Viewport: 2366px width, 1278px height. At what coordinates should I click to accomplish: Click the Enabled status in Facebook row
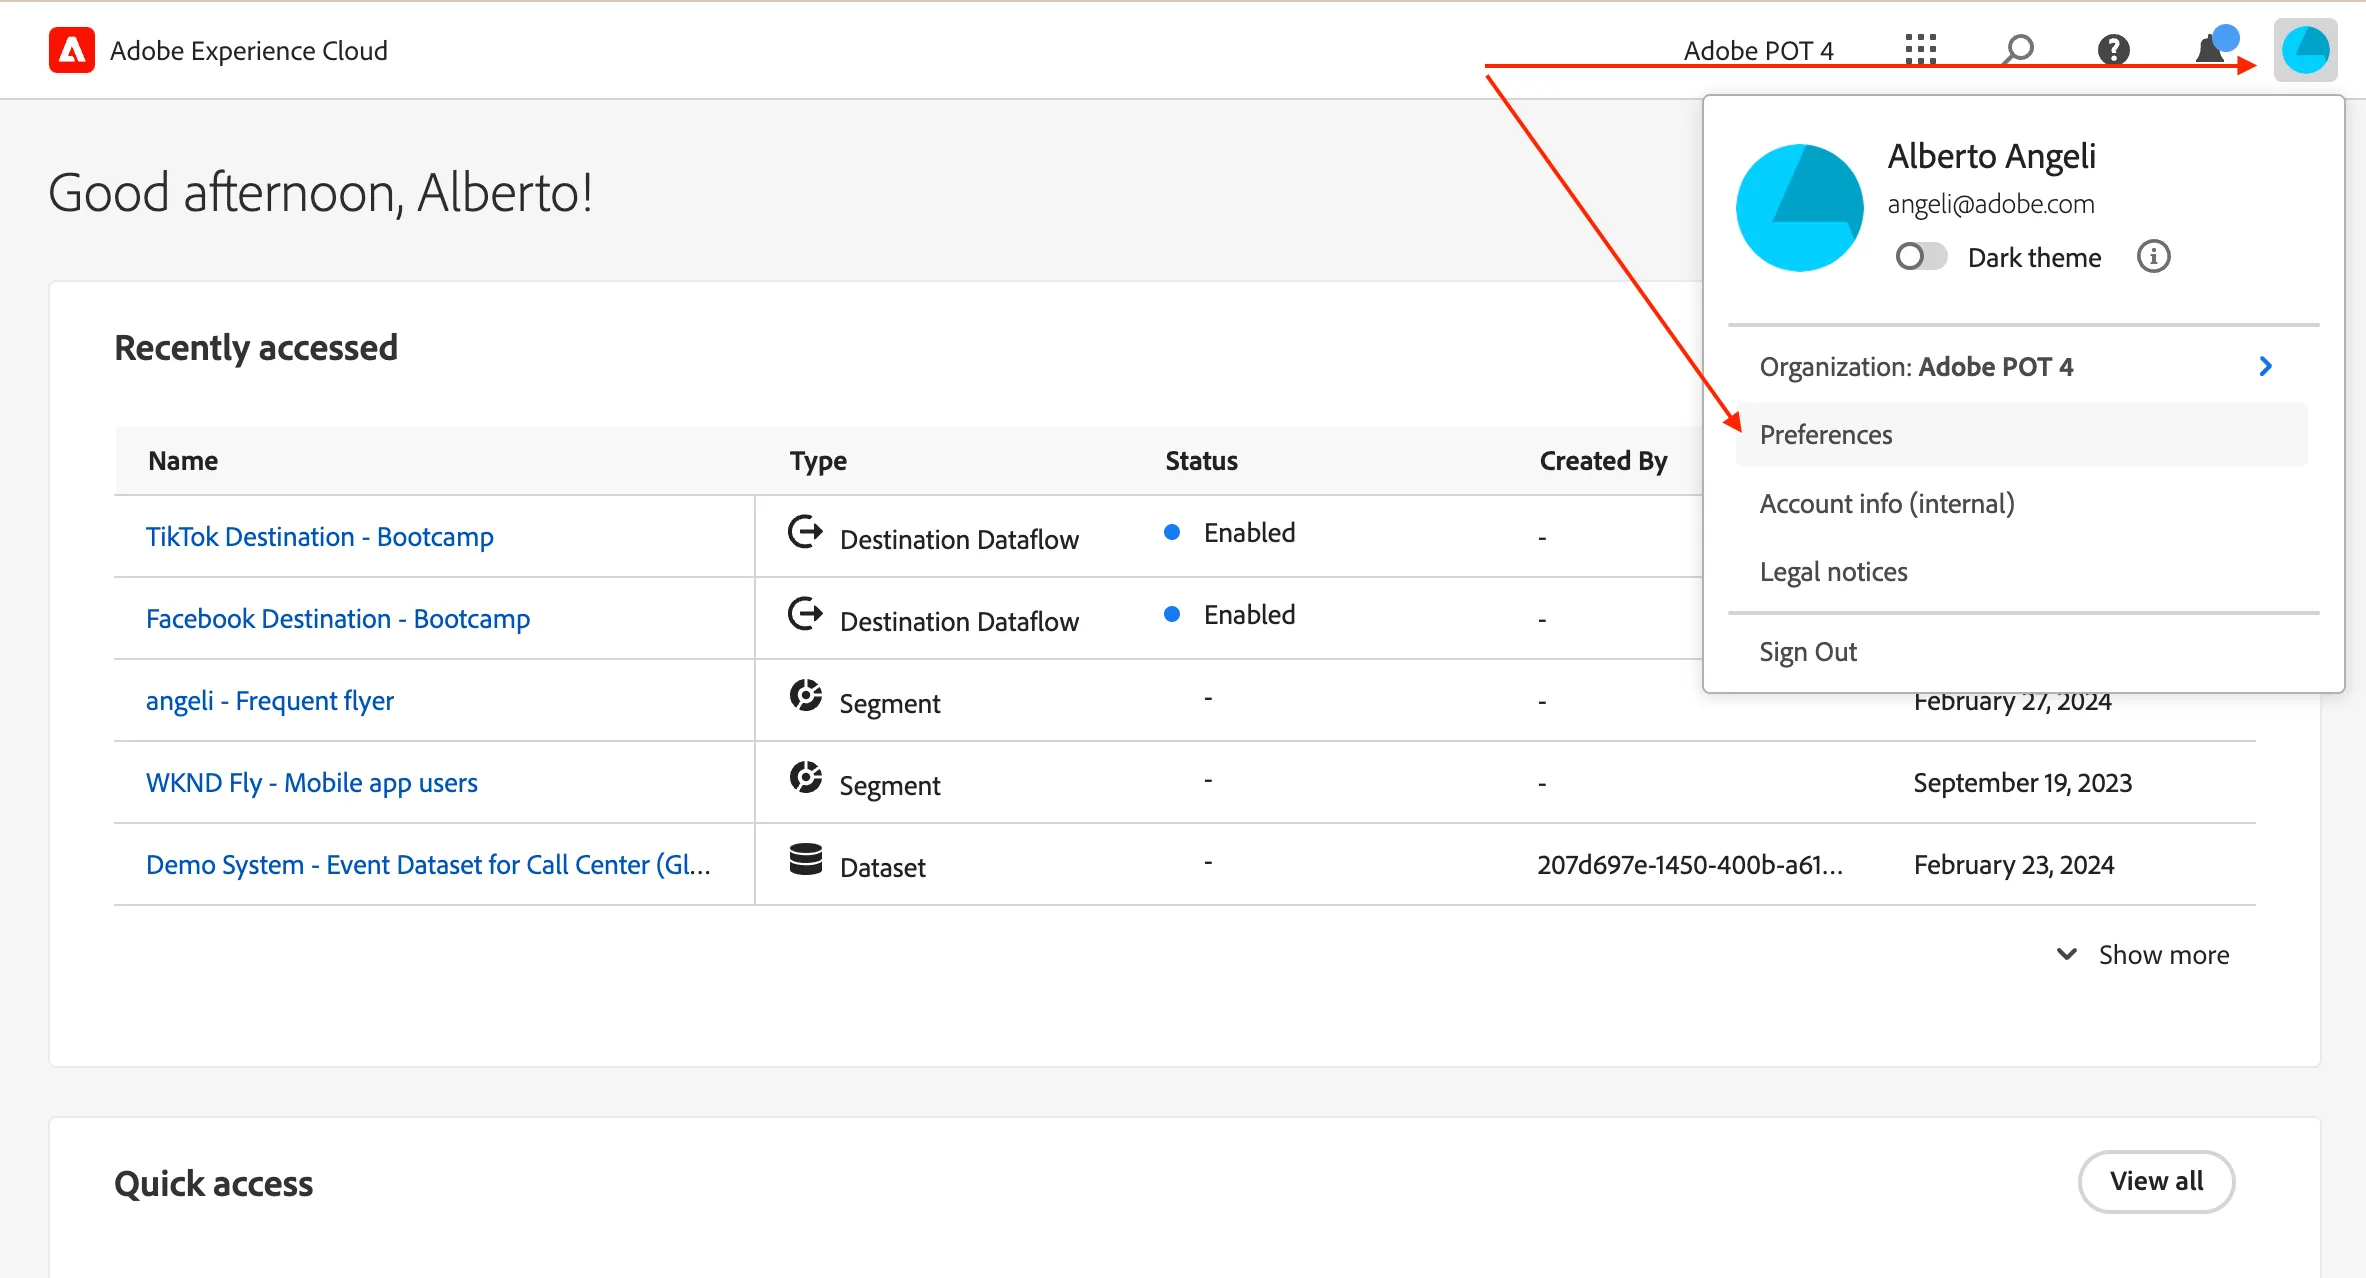(x=1249, y=615)
